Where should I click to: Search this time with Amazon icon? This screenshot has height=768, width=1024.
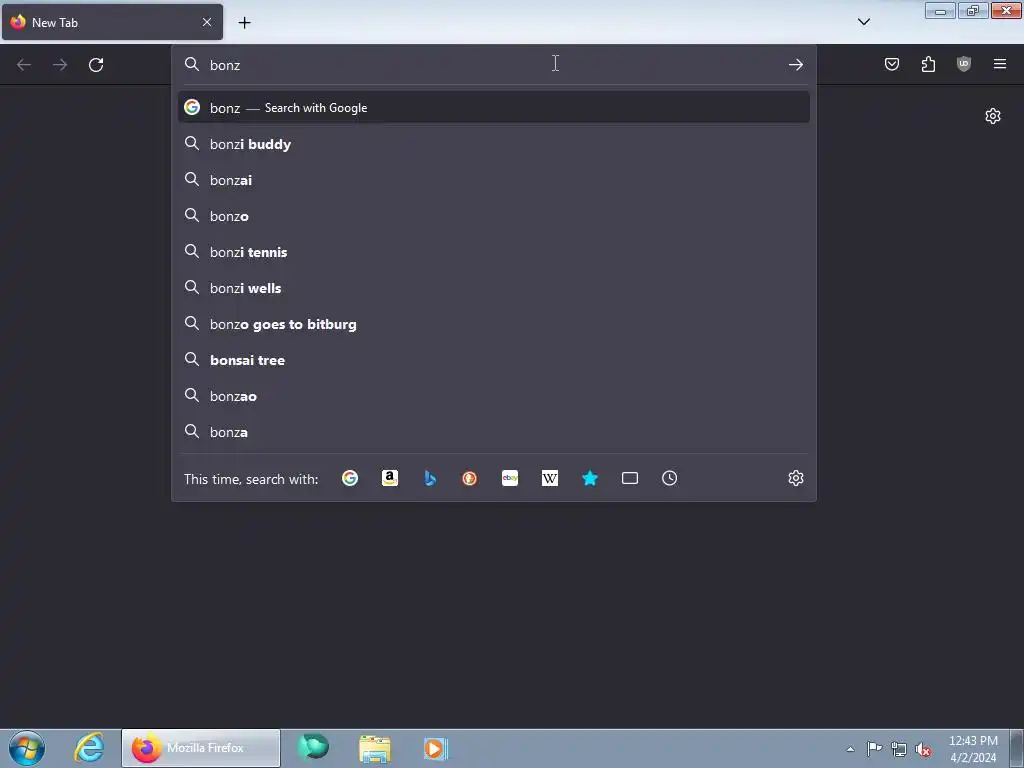point(390,478)
